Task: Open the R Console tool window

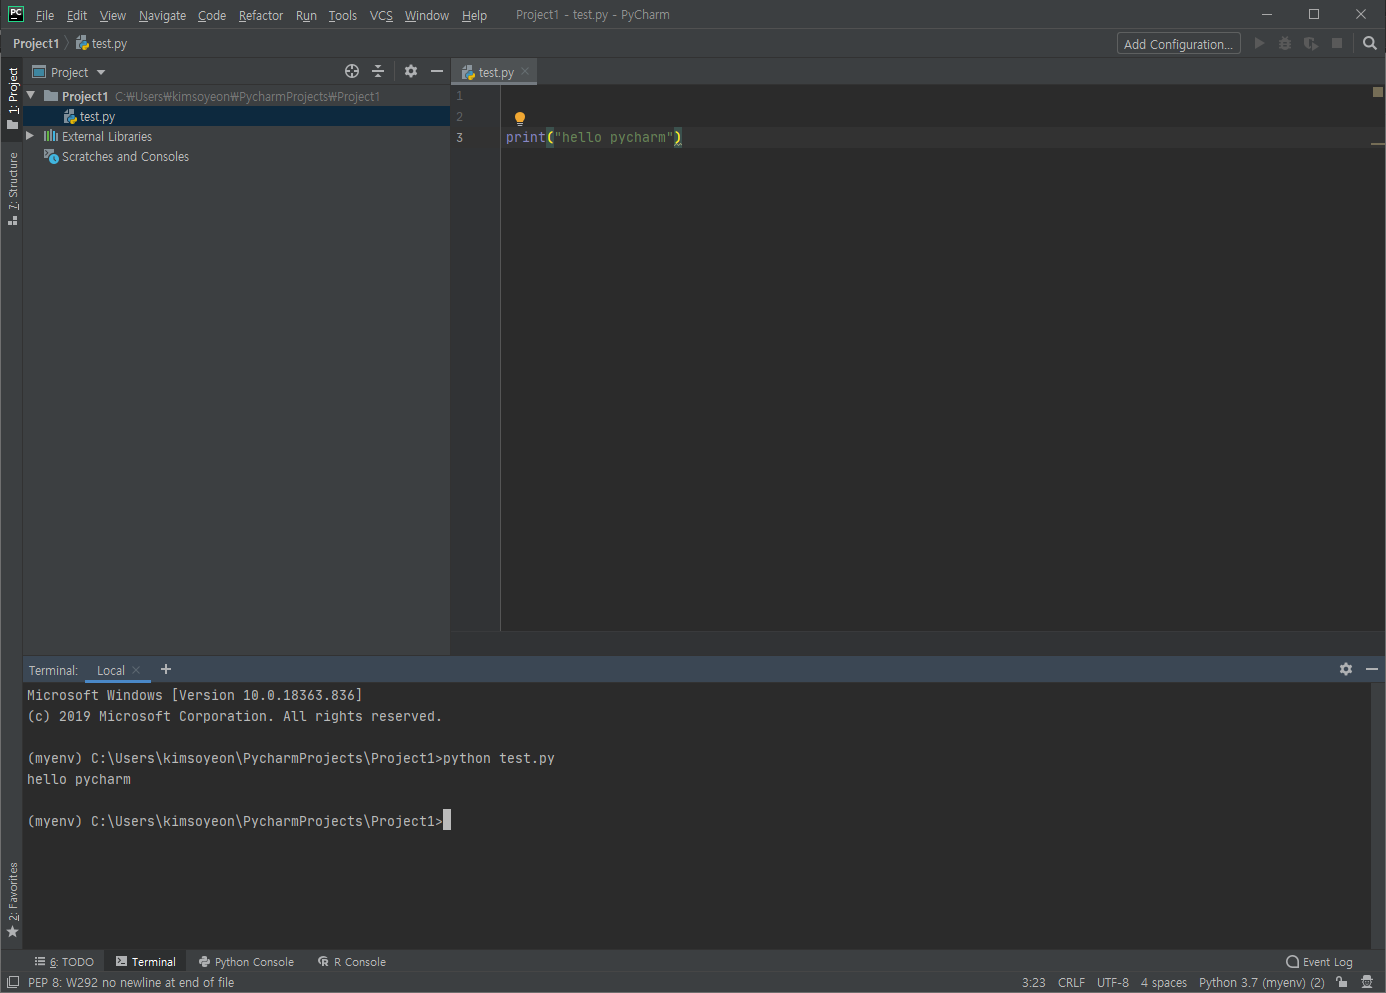Action: point(352,961)
